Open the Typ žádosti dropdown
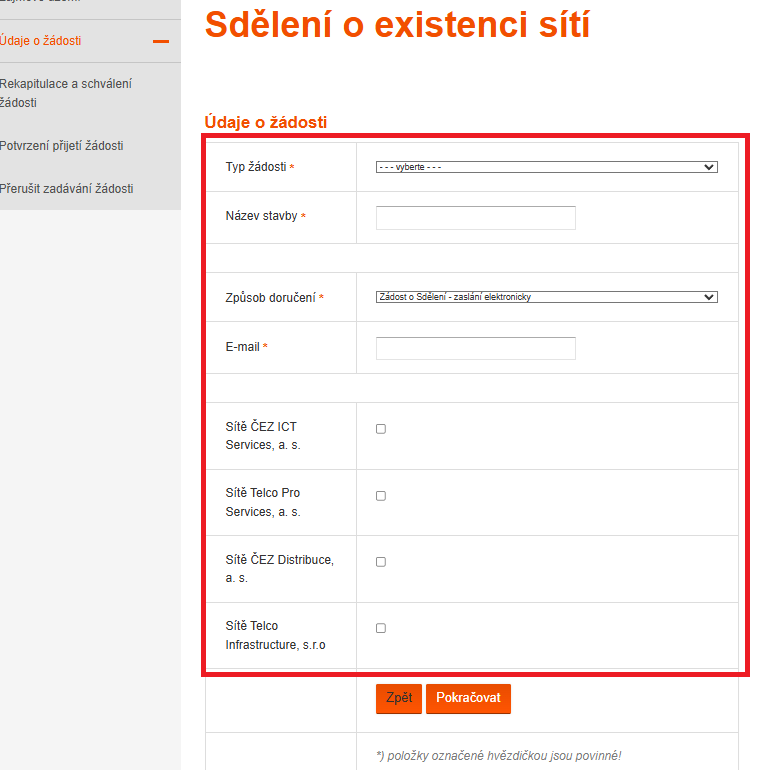771x770 pixels. [x=546, y=167]
